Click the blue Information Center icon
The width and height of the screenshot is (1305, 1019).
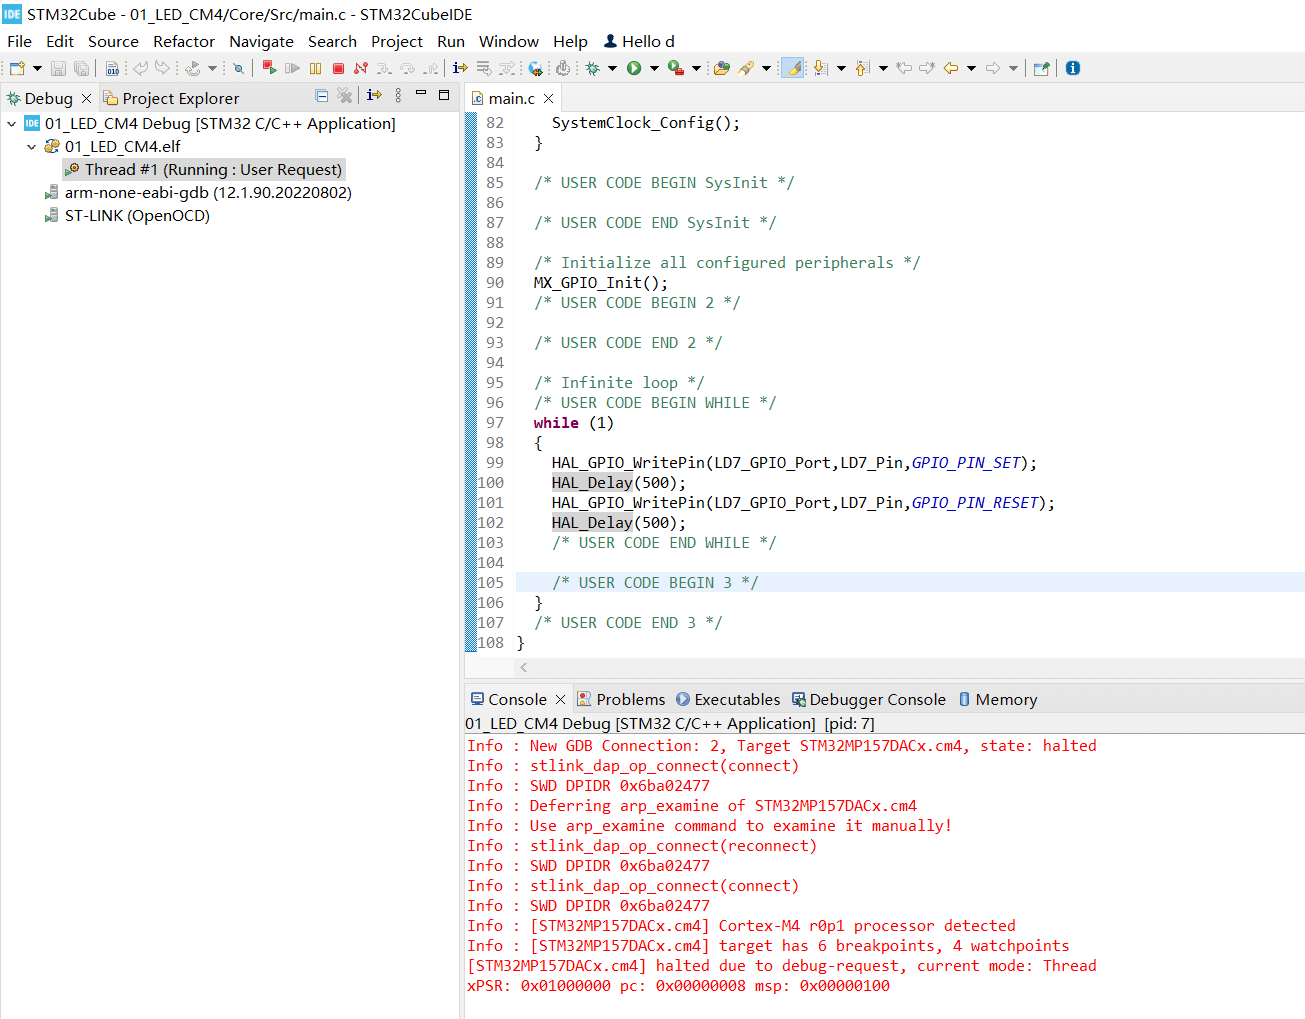click(1073, 68)
